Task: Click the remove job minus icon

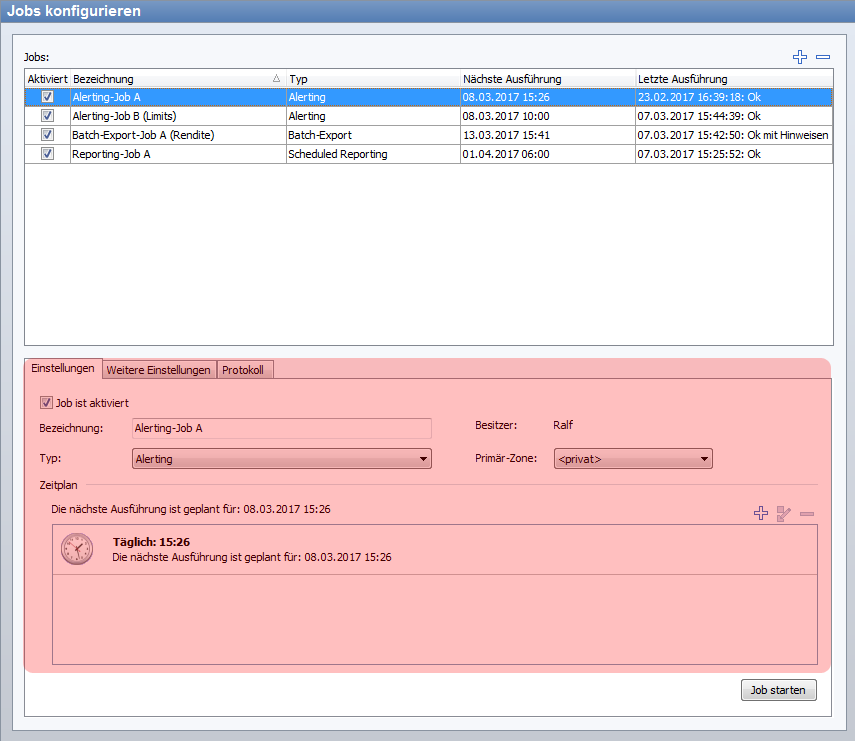Action: pos(823,58)
